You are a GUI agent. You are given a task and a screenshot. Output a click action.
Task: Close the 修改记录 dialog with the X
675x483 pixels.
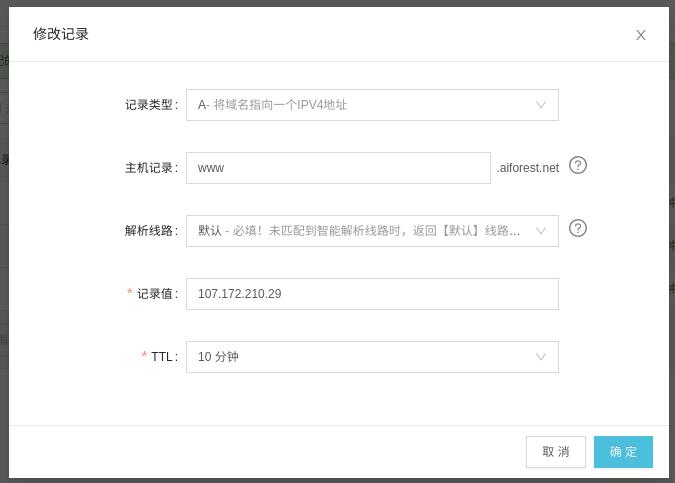click(x=641, y=35)
